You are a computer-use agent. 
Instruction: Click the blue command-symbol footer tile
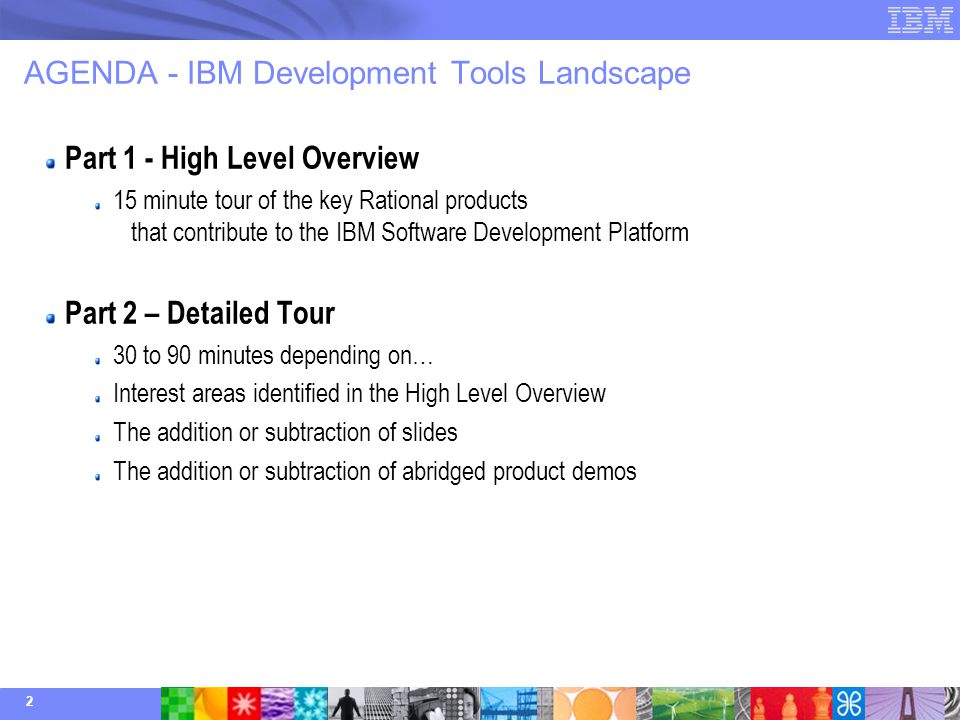point(849,703)
